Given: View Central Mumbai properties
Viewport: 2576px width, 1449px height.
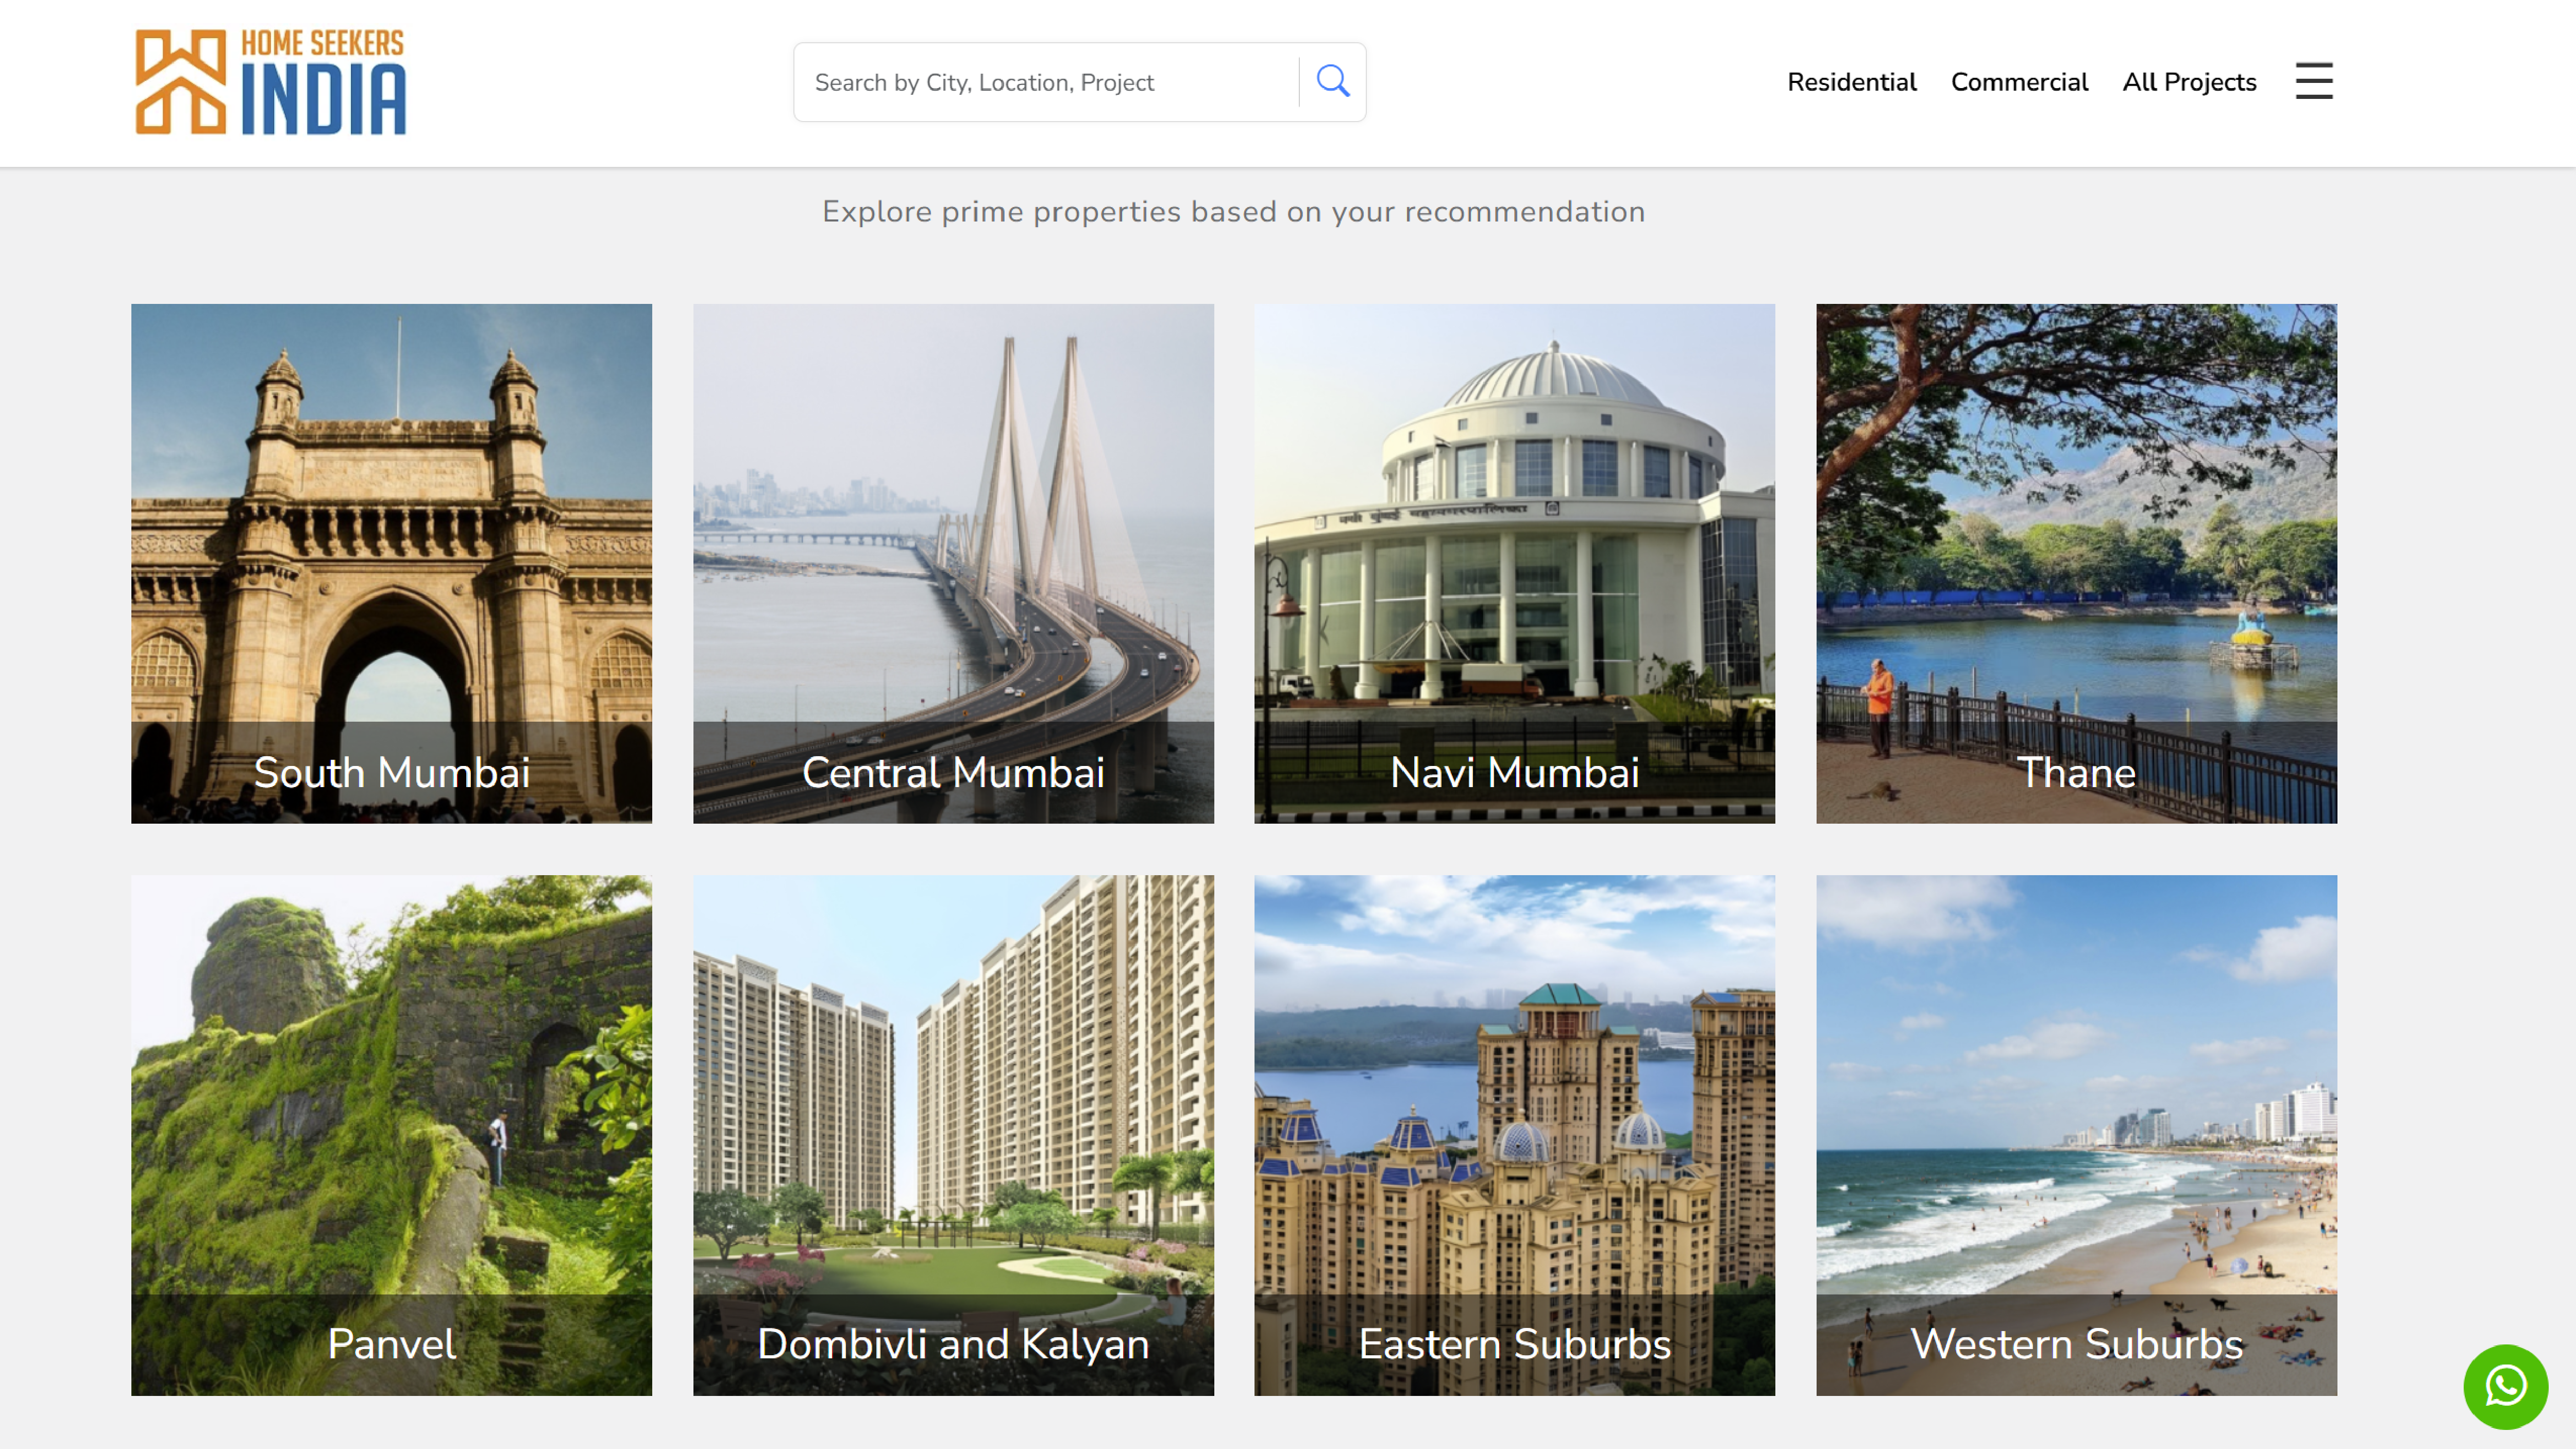Looking at the screenshot, I should (x=953, y=563).
